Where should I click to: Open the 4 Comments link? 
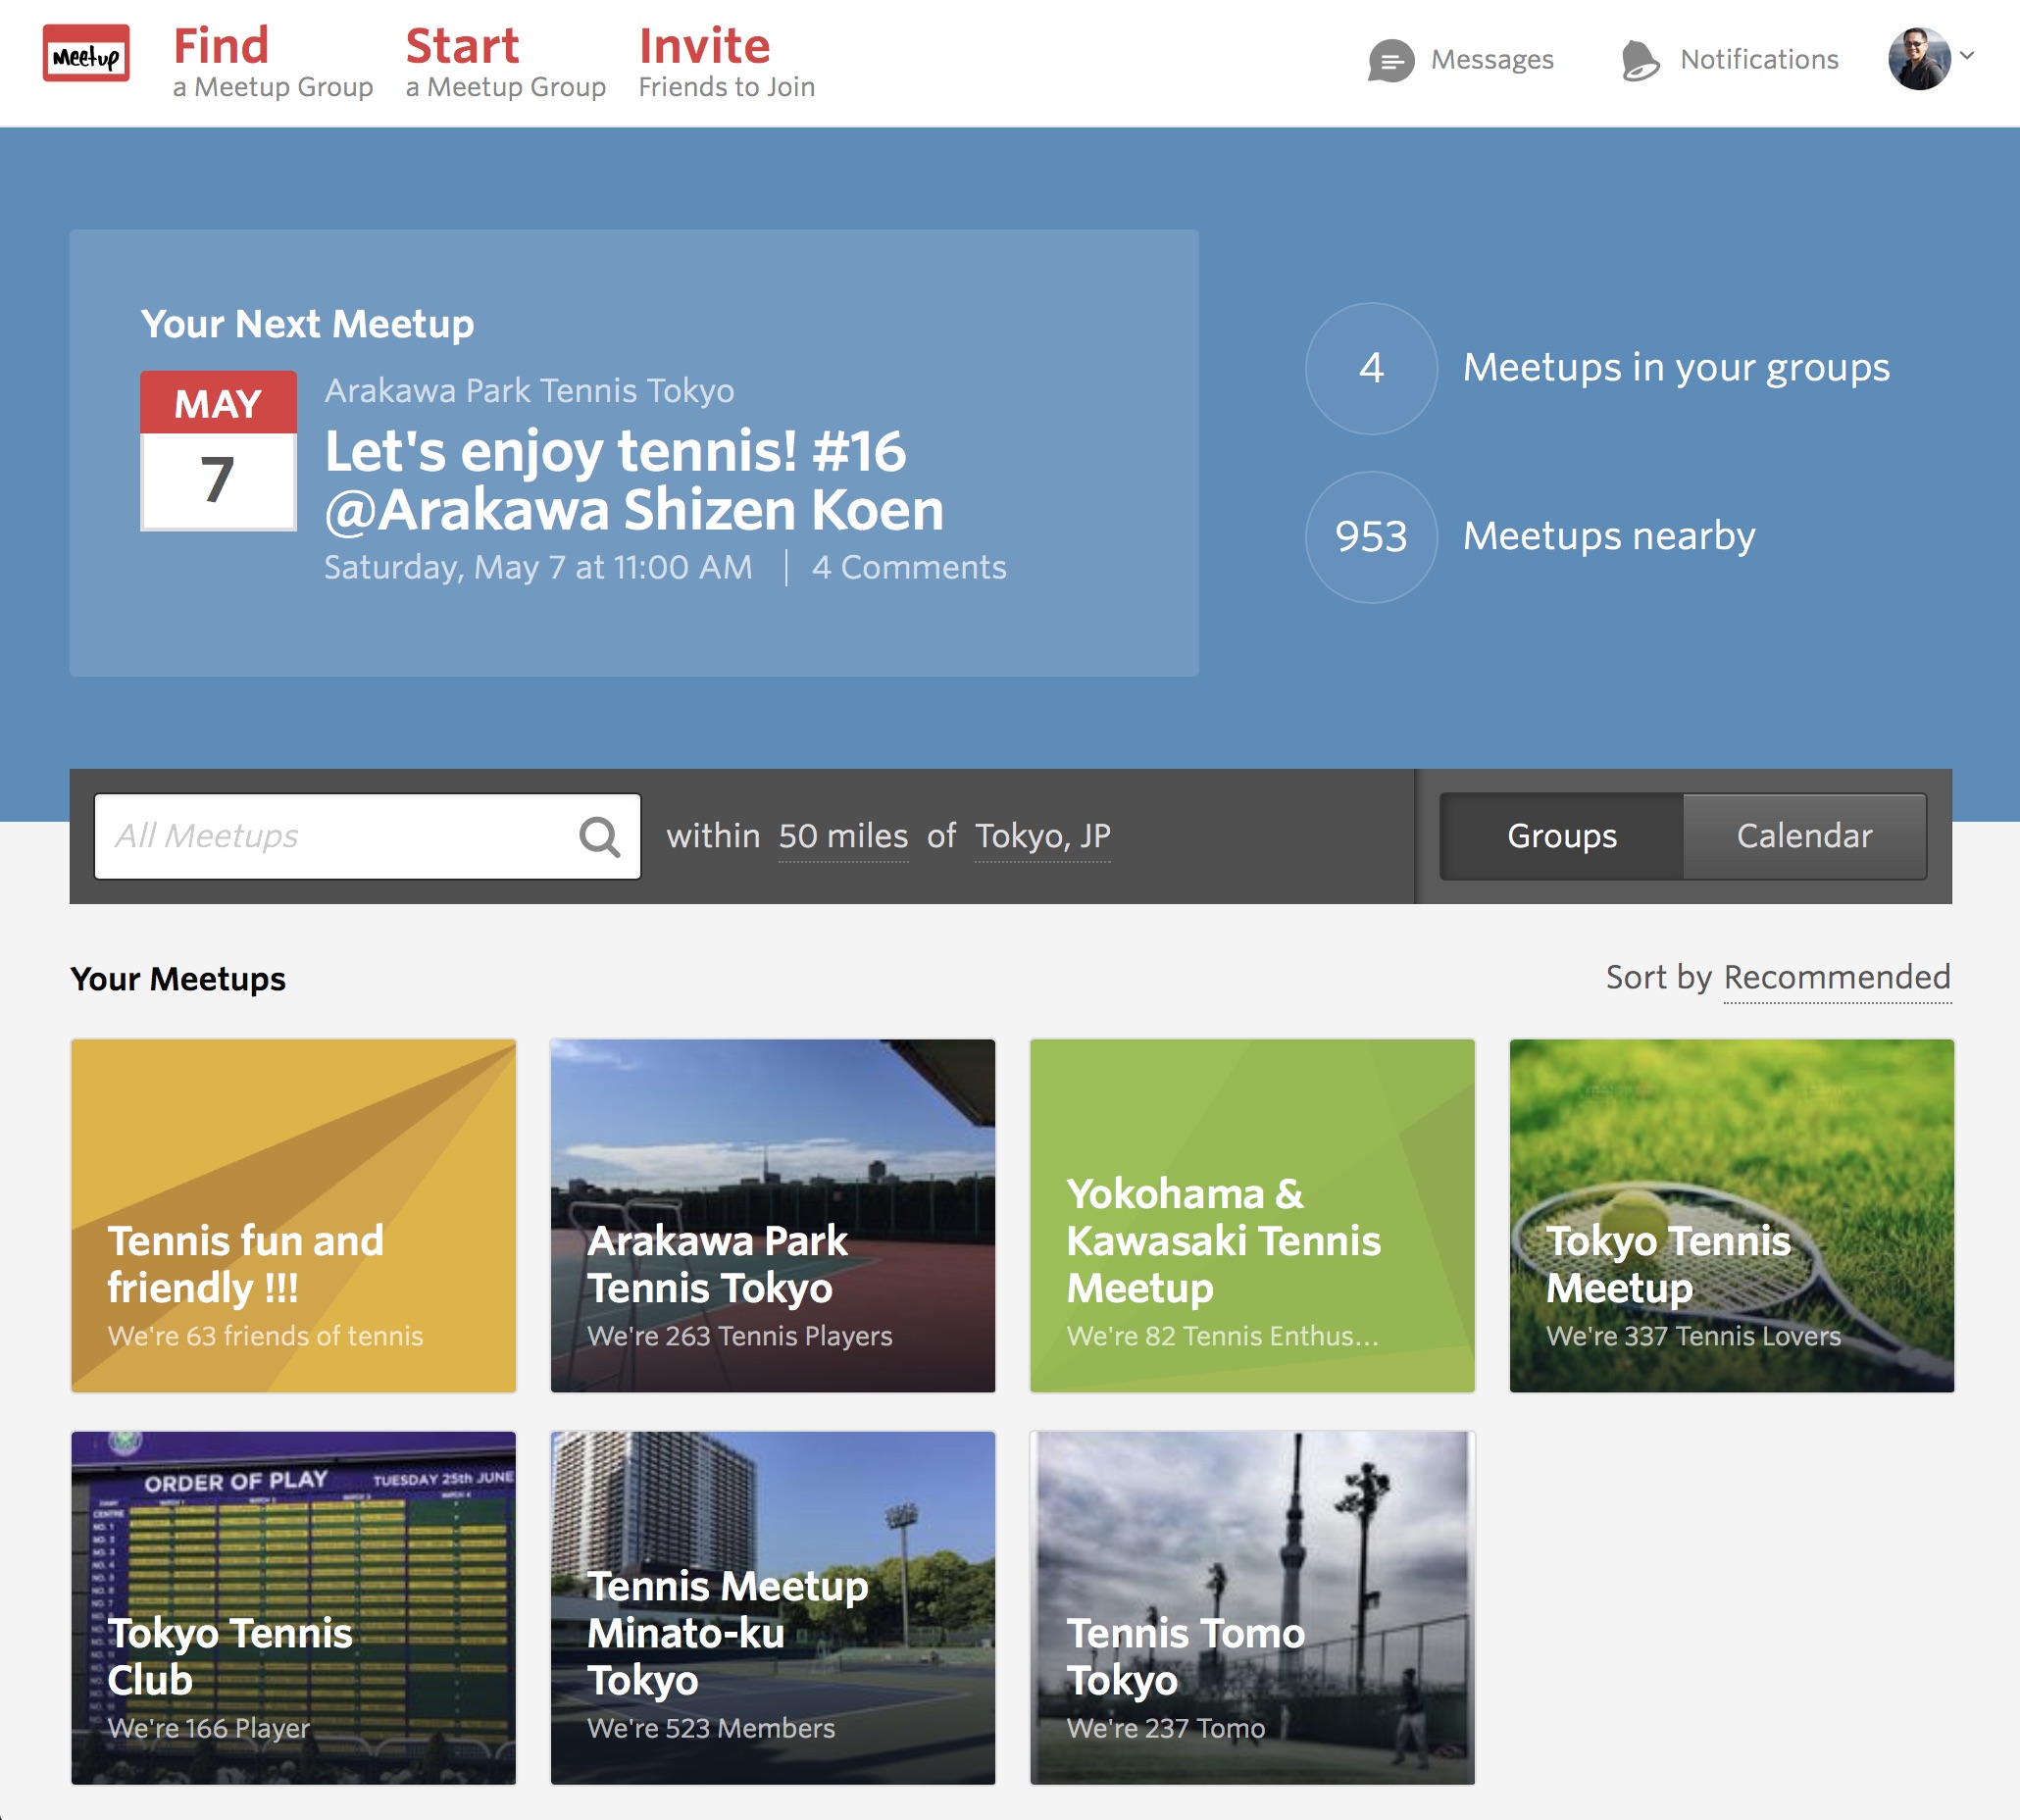coord(908,568)
